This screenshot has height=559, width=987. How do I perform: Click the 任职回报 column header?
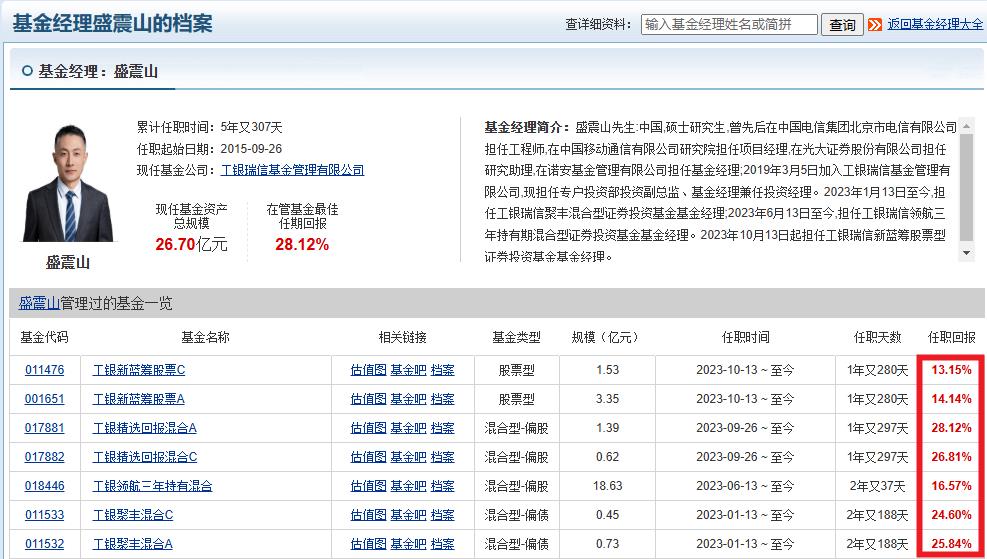[x=951, y=337]
